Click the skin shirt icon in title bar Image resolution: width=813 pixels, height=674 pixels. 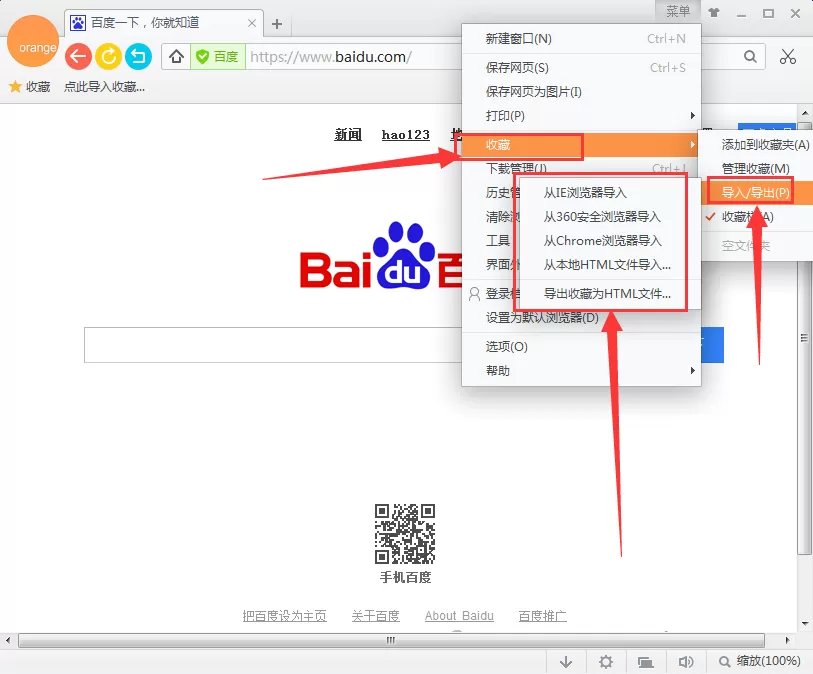714,13
